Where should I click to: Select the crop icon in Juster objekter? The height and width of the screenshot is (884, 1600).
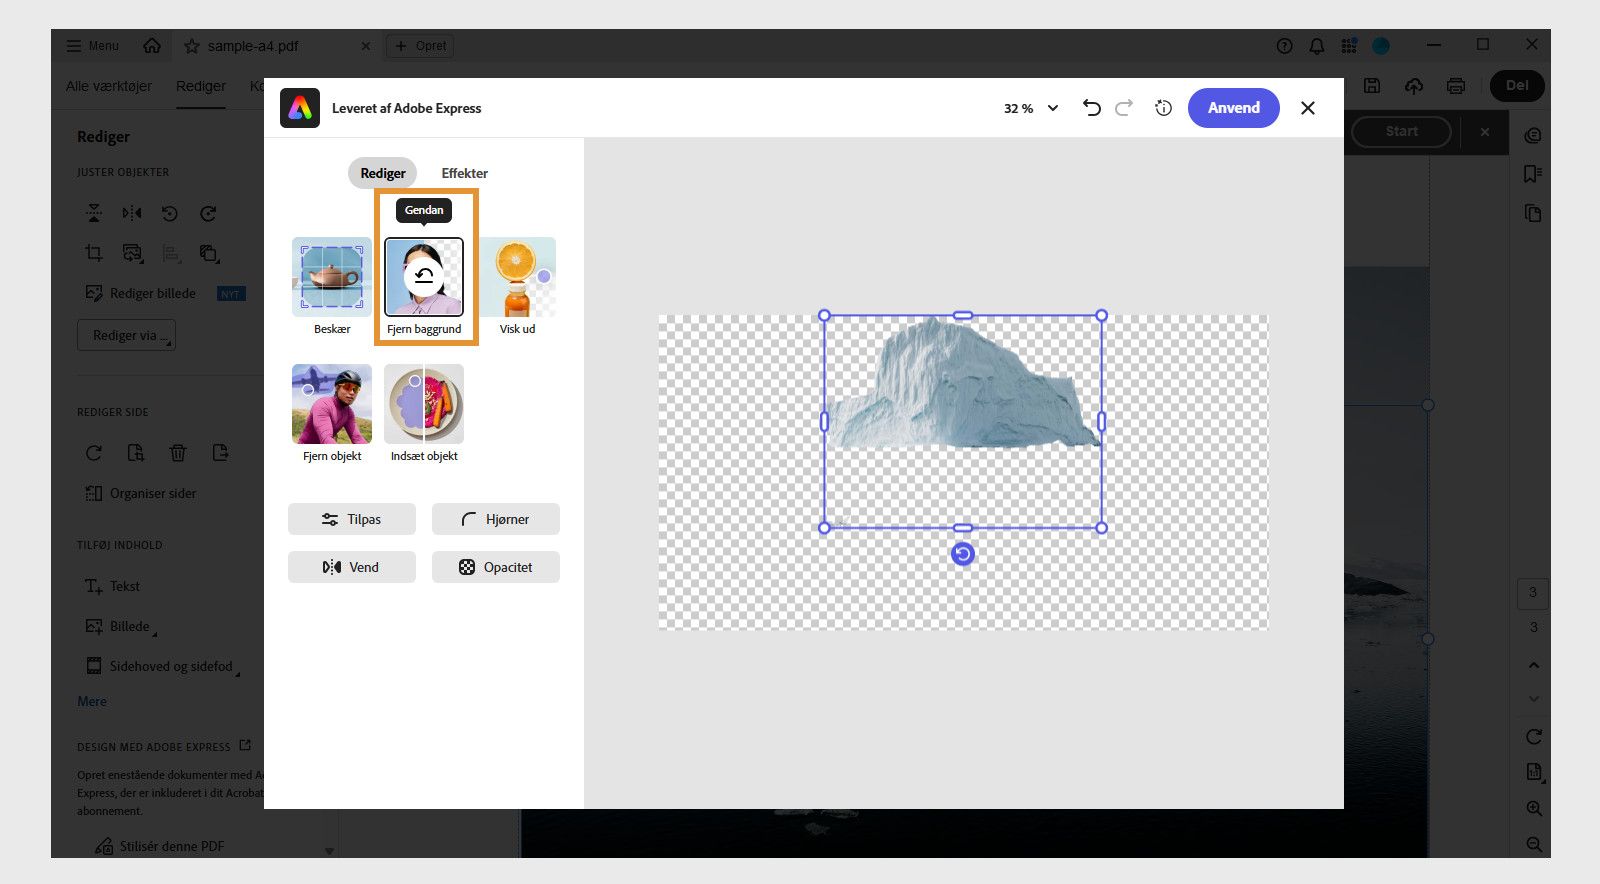tap(94, 253)
